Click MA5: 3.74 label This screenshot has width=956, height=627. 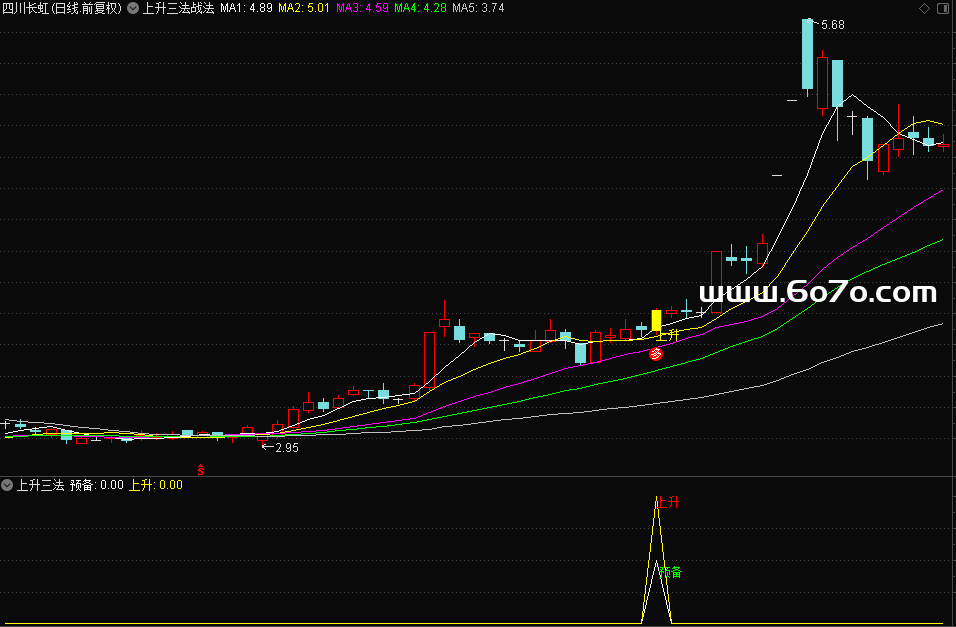[x=478, y=8]
